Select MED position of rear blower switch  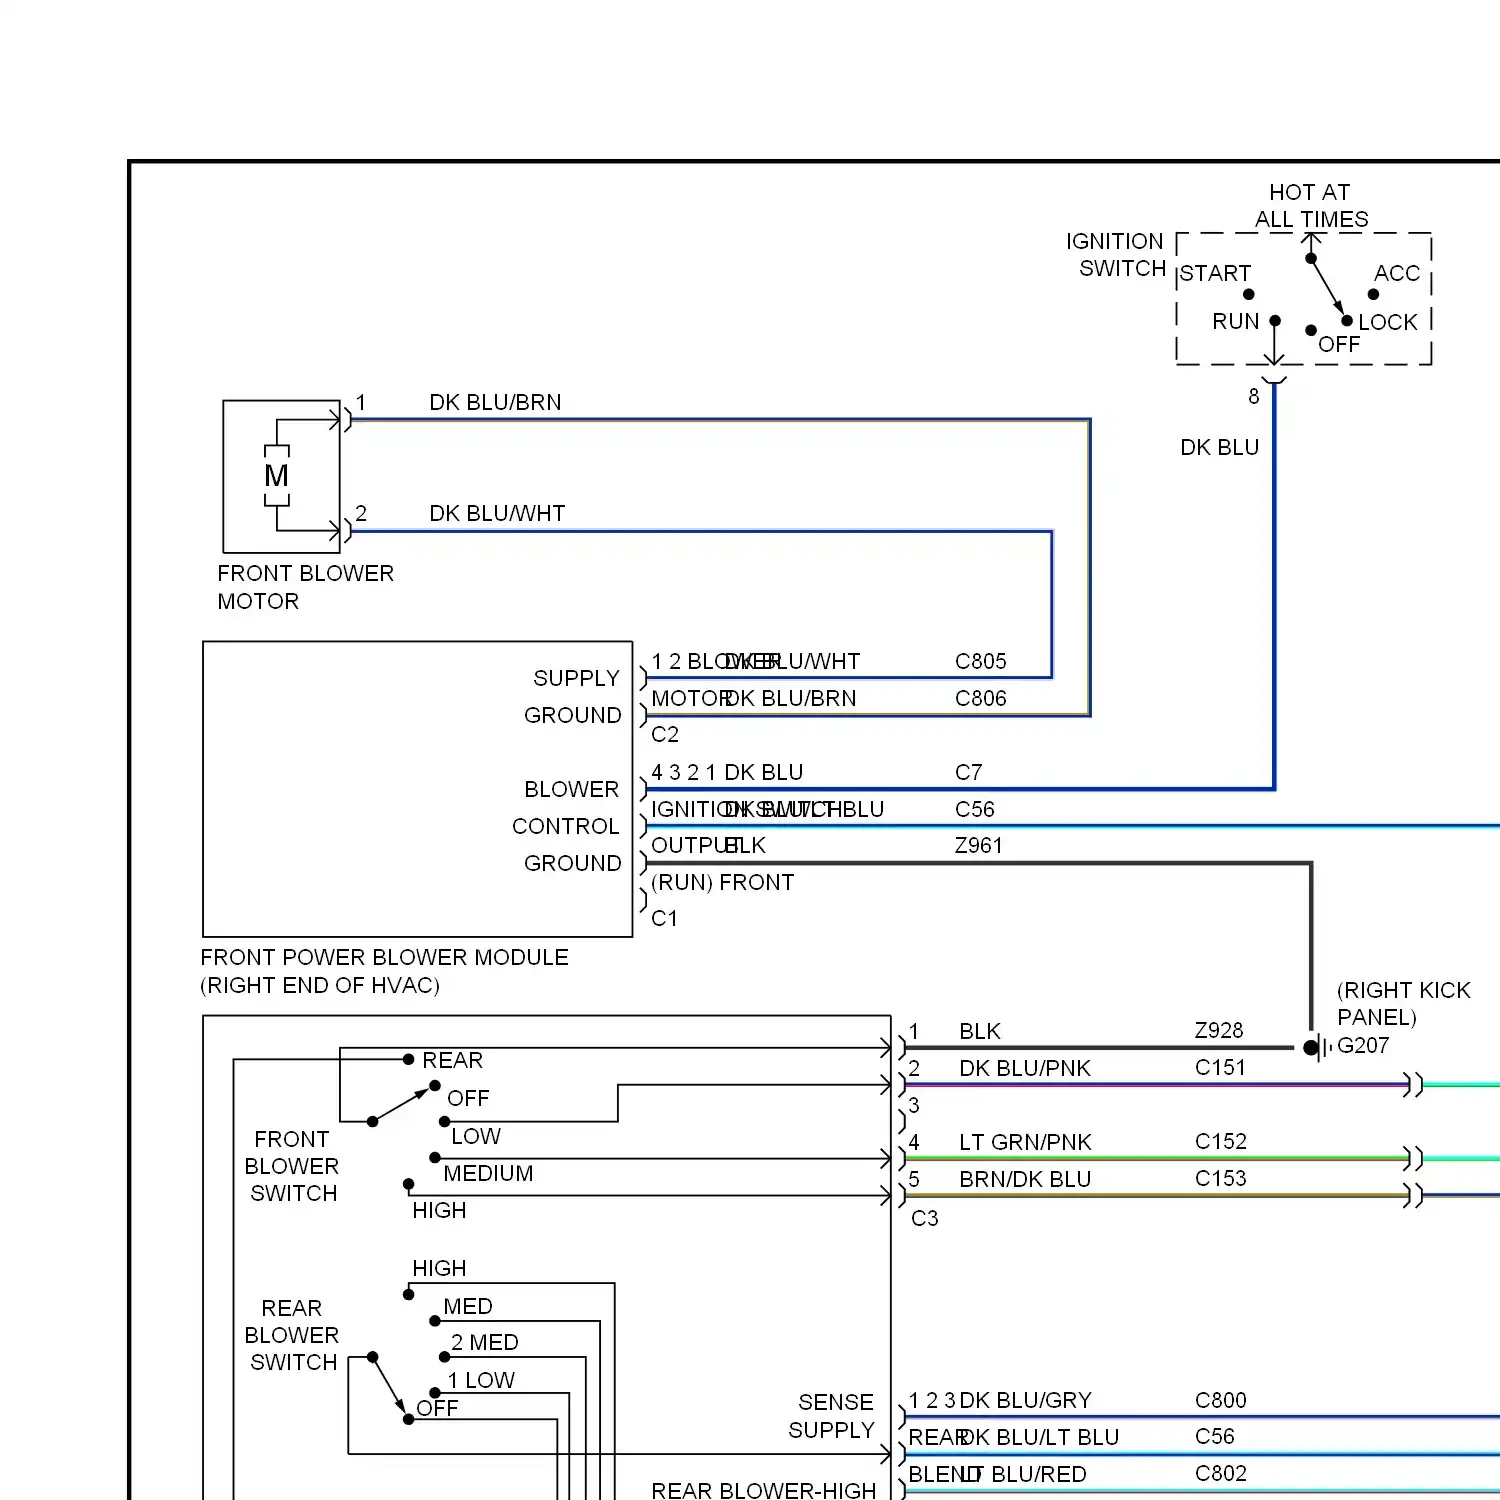[x=468, y=1307]
